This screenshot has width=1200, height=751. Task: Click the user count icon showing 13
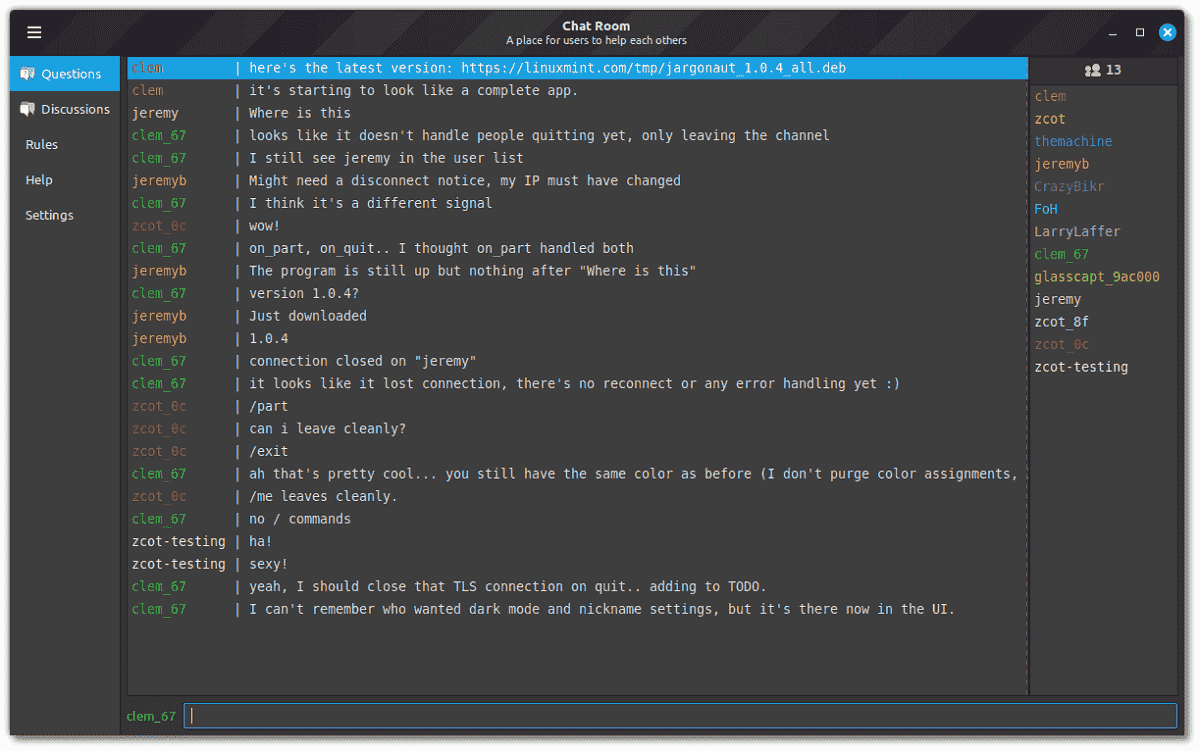pyautogui.click(x=1092, y=70)
